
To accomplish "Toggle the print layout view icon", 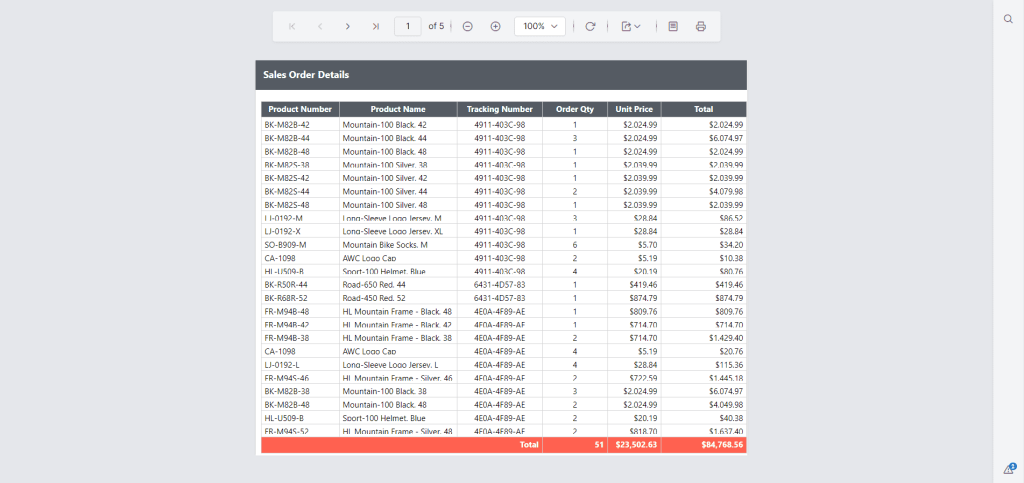I will click(673, 26).
